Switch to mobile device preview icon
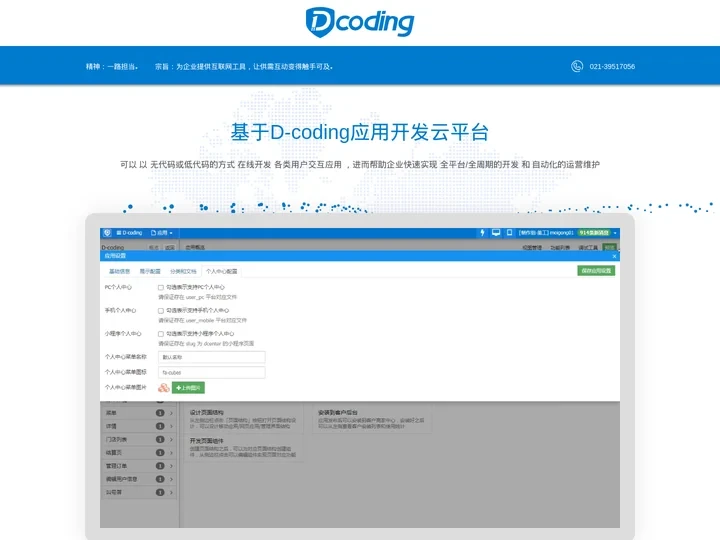720x540 pixels. click(x=509, y=233)
